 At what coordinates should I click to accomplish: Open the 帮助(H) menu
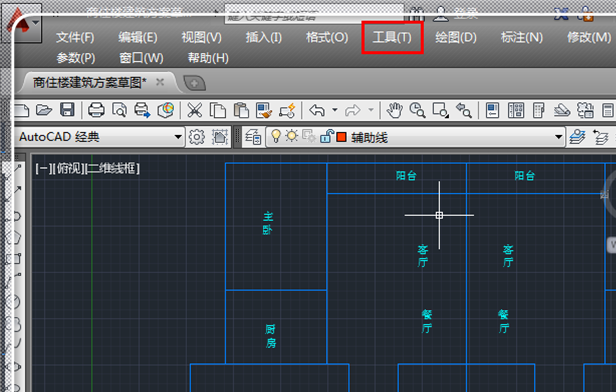(x=208, y=58)
